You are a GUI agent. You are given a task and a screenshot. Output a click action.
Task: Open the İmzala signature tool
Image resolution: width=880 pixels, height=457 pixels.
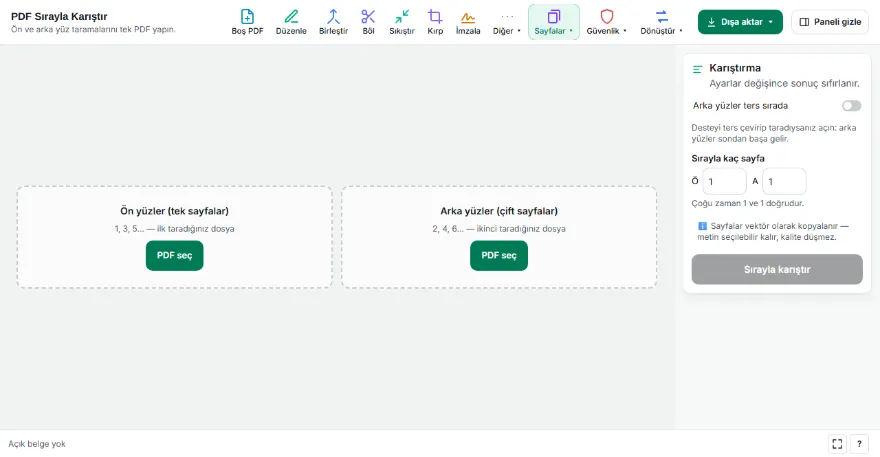(468, 22)
